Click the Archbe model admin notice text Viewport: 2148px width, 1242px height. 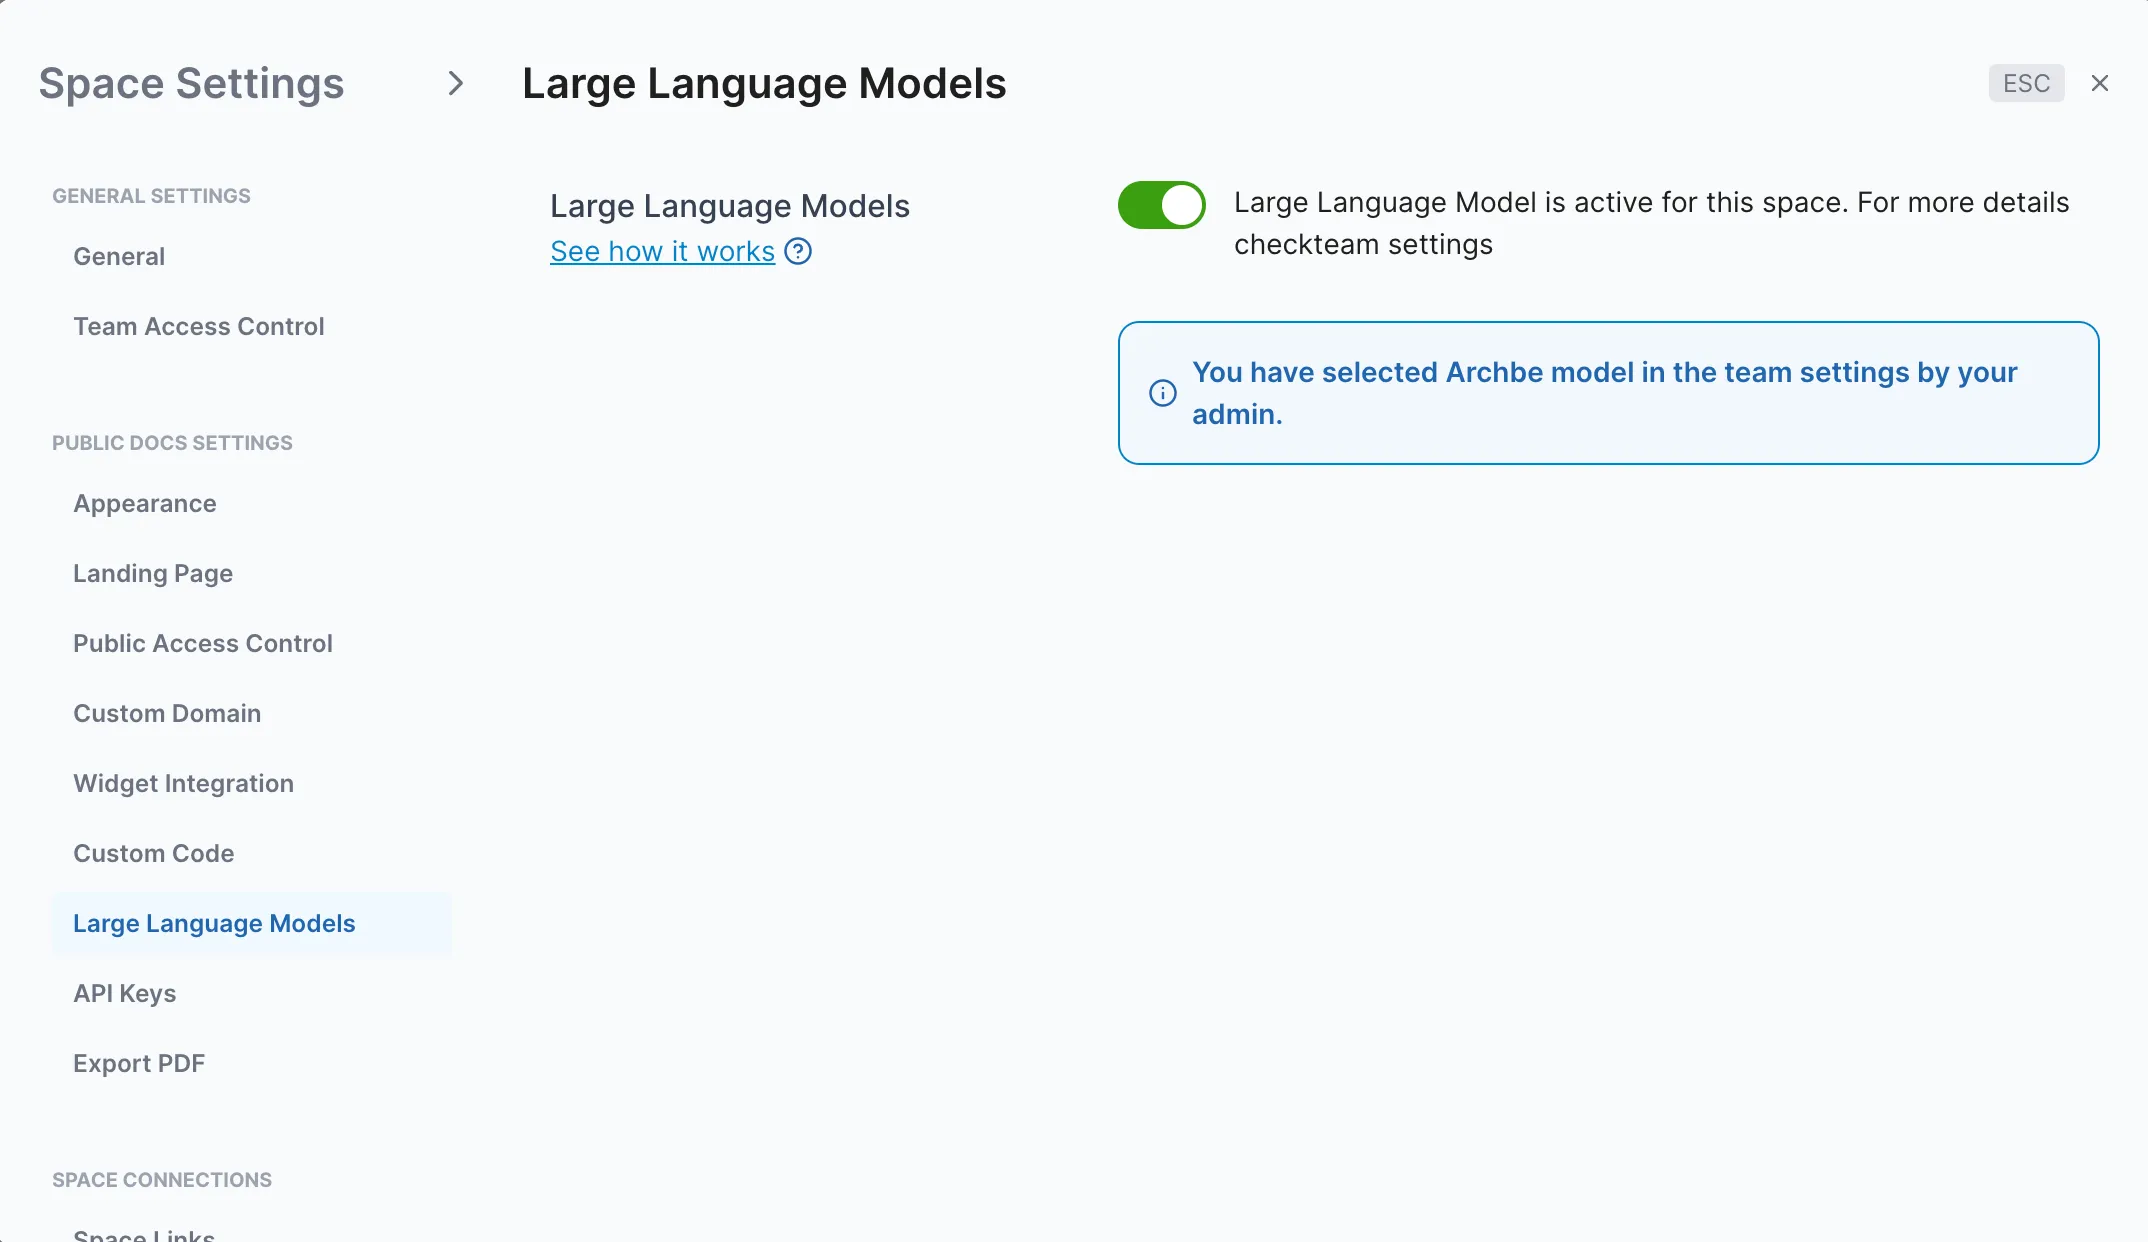tap(1604, 393)
